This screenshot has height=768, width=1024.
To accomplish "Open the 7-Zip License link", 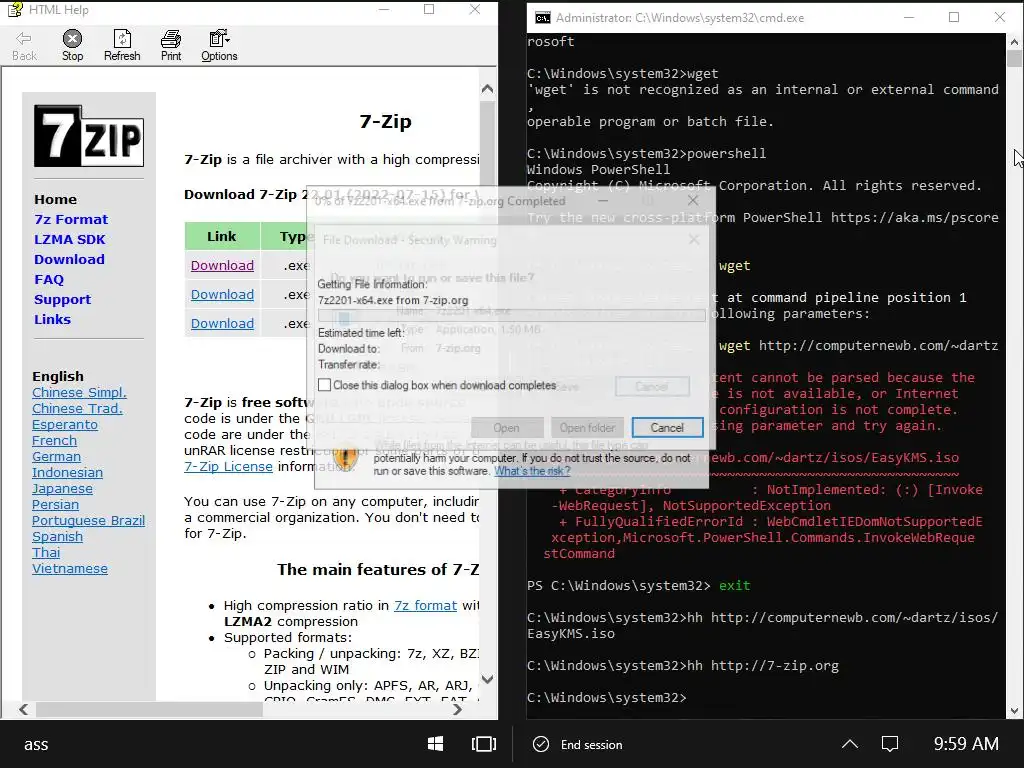I will (228, 467).
